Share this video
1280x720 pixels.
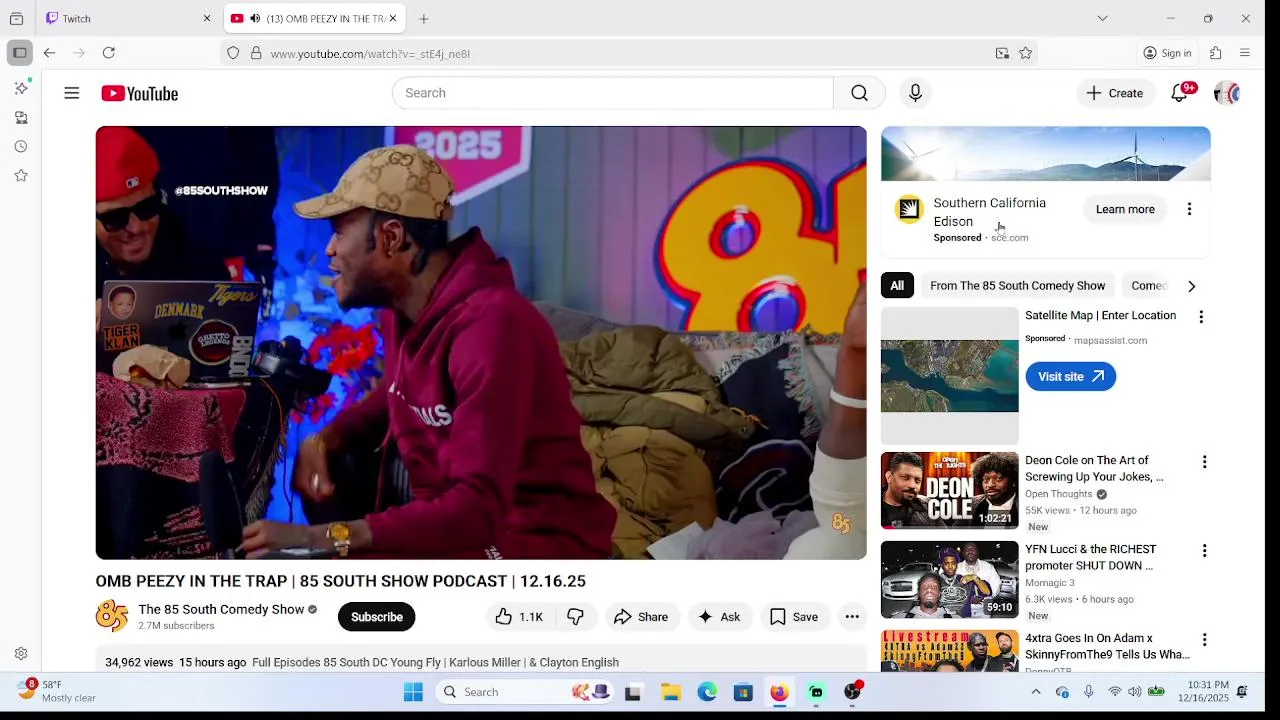point(640,617)
